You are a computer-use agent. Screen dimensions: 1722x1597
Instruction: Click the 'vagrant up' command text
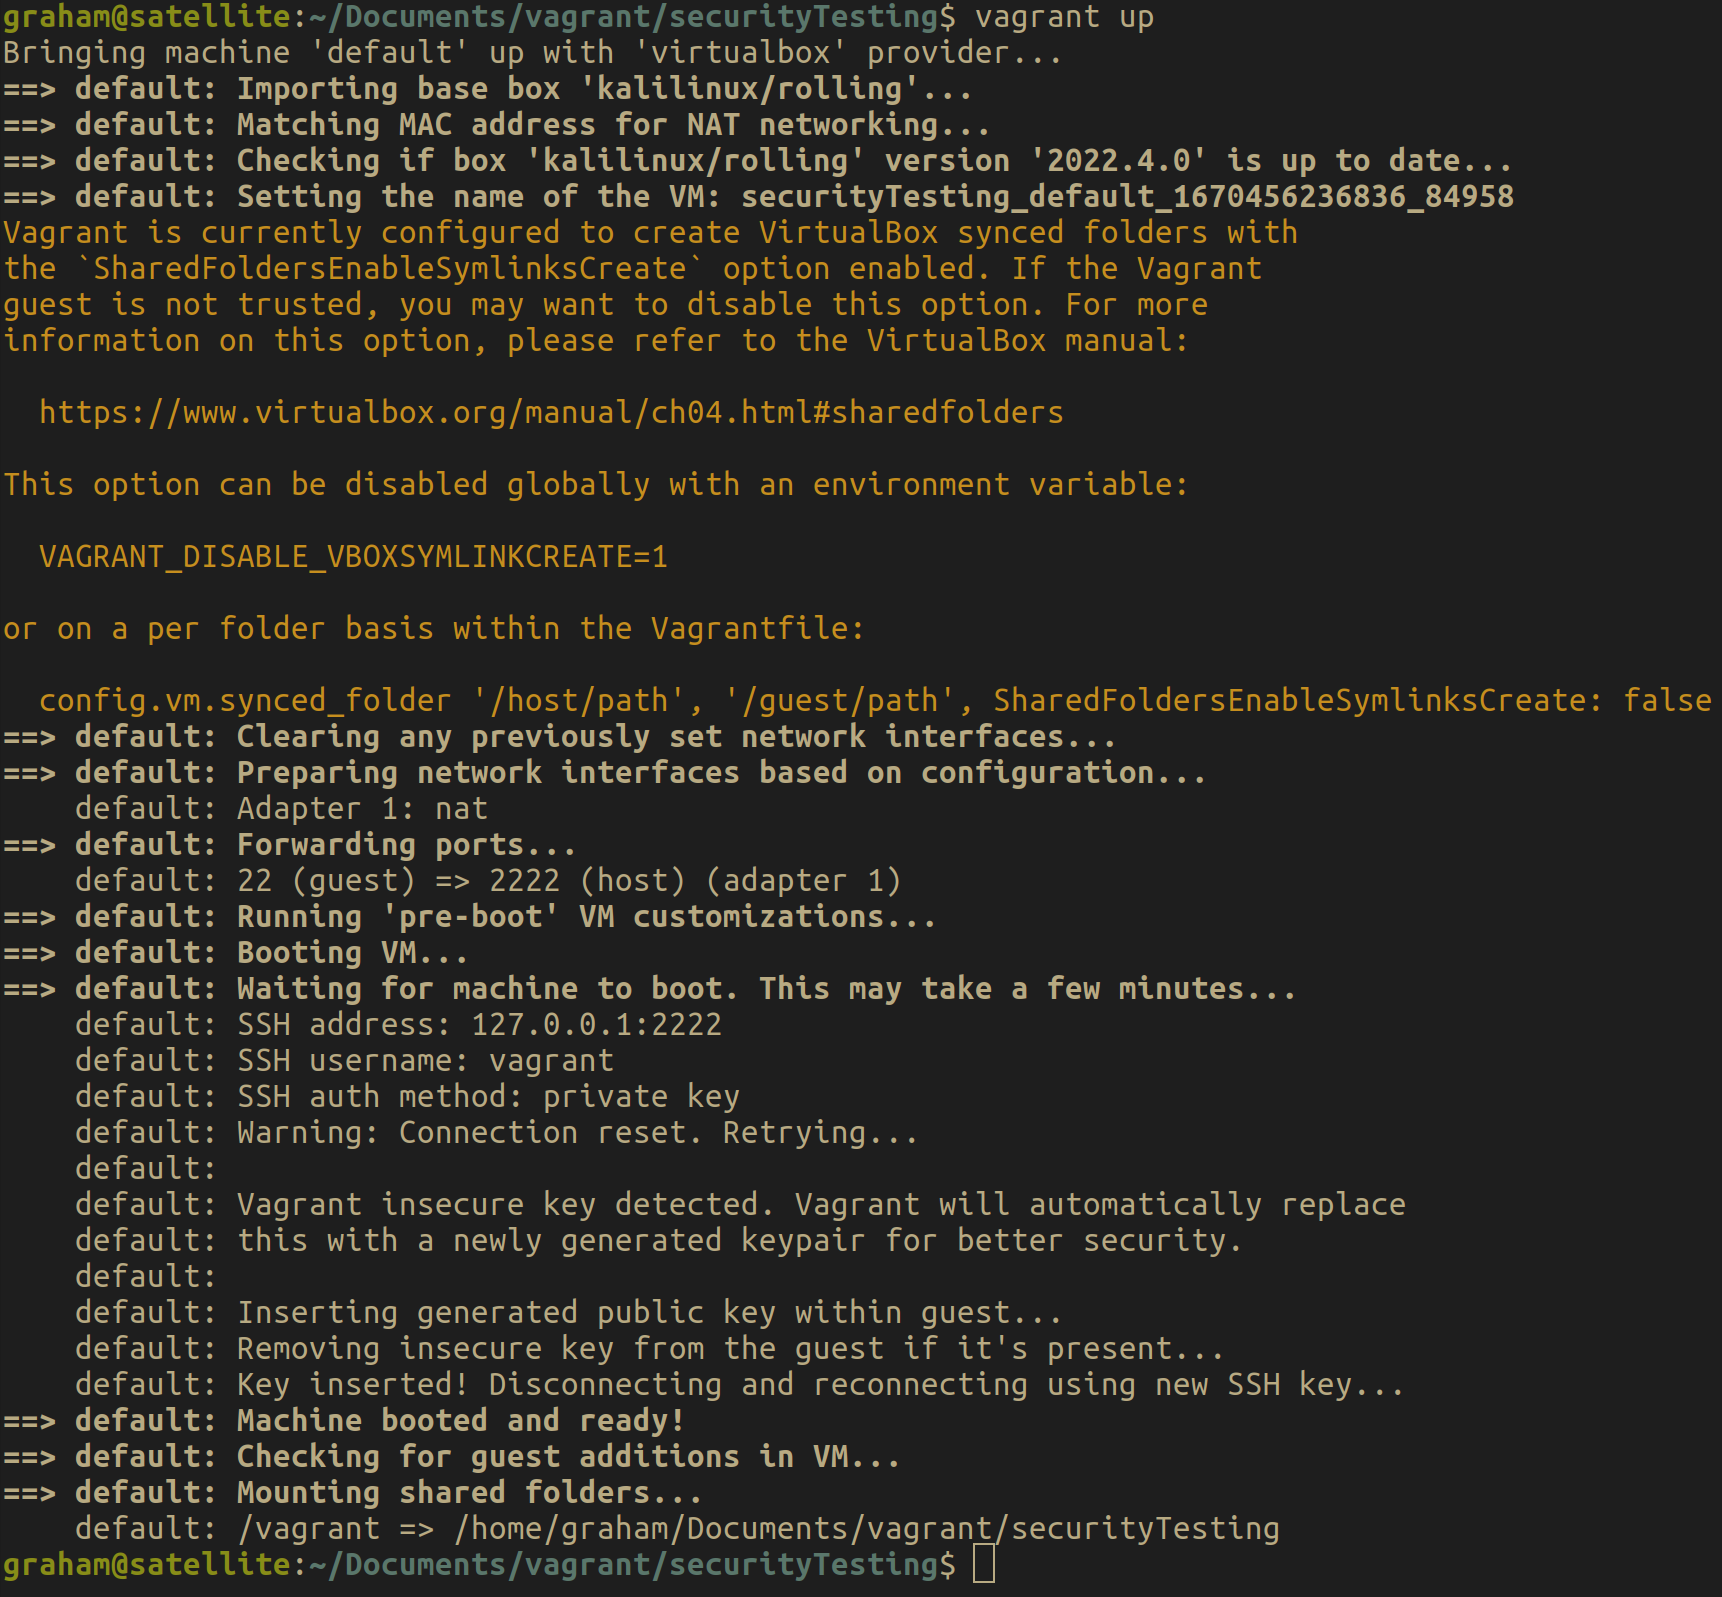click(1064, 17)
